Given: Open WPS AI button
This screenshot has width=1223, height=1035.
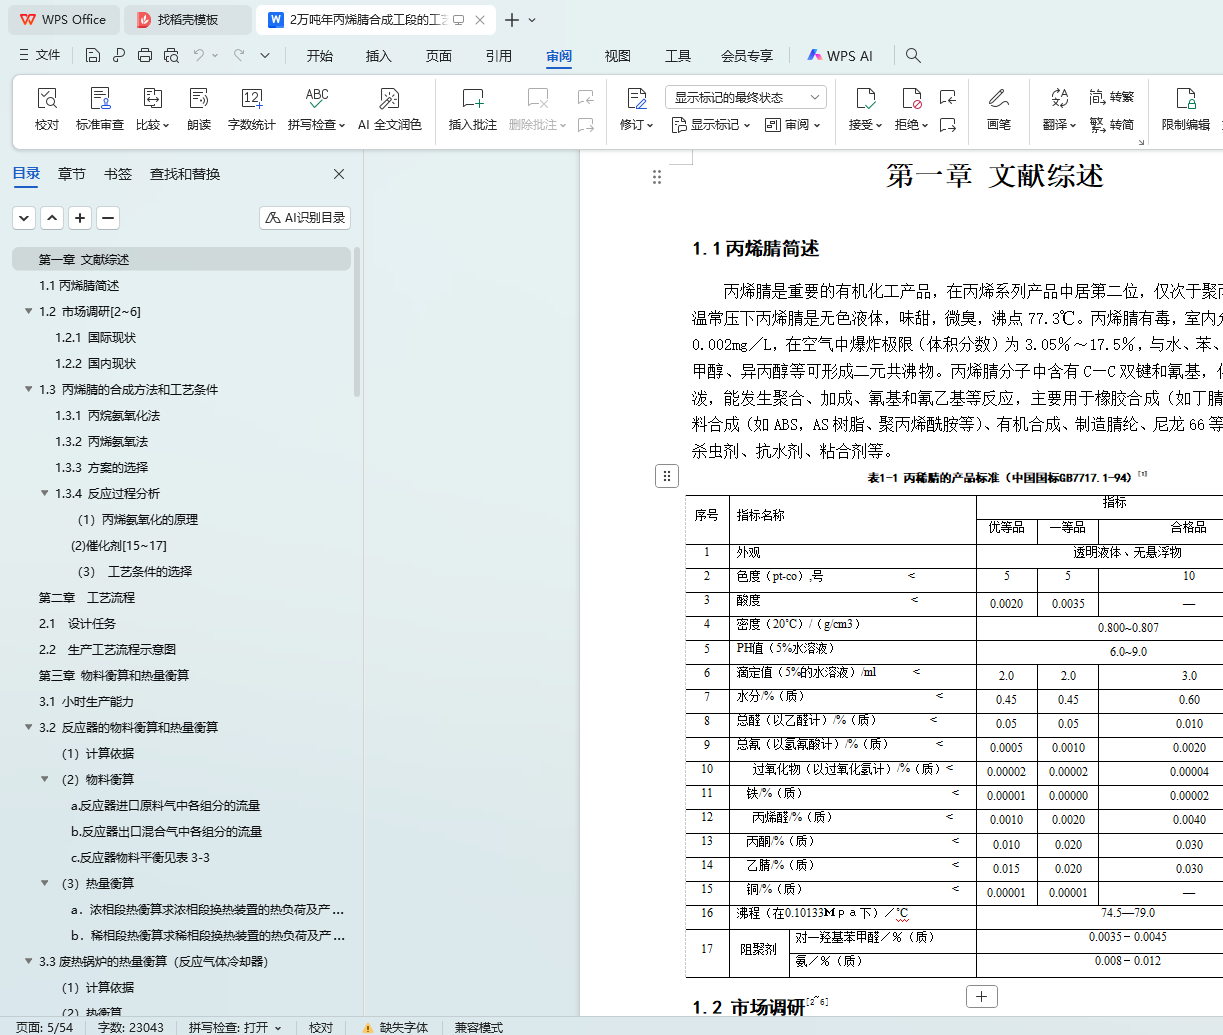Looking at the screenshot, I should (x=841, y=56).
